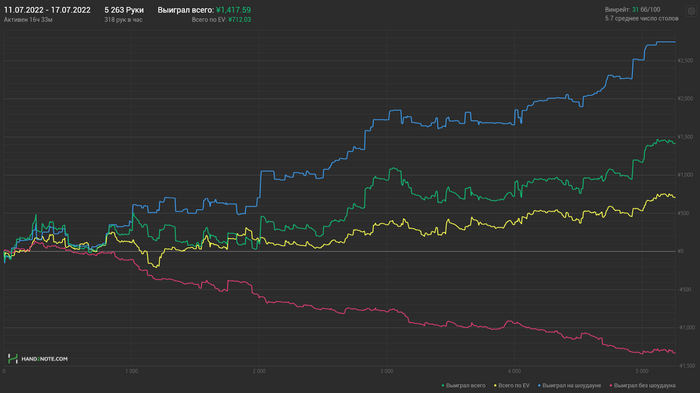Click 'Винрейт: 31 бб/100' stat
This screenshot has height=393, width=700.
(x=632, y=9)
